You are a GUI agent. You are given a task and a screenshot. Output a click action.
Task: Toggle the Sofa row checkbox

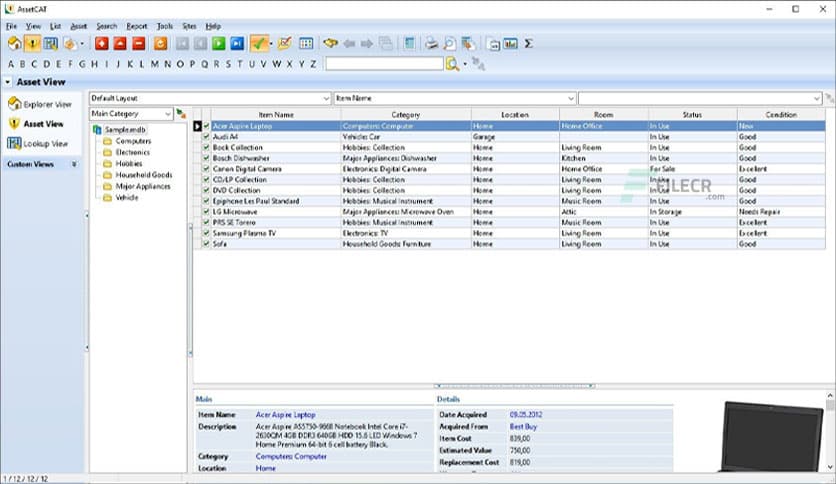[x=207, y=244]
